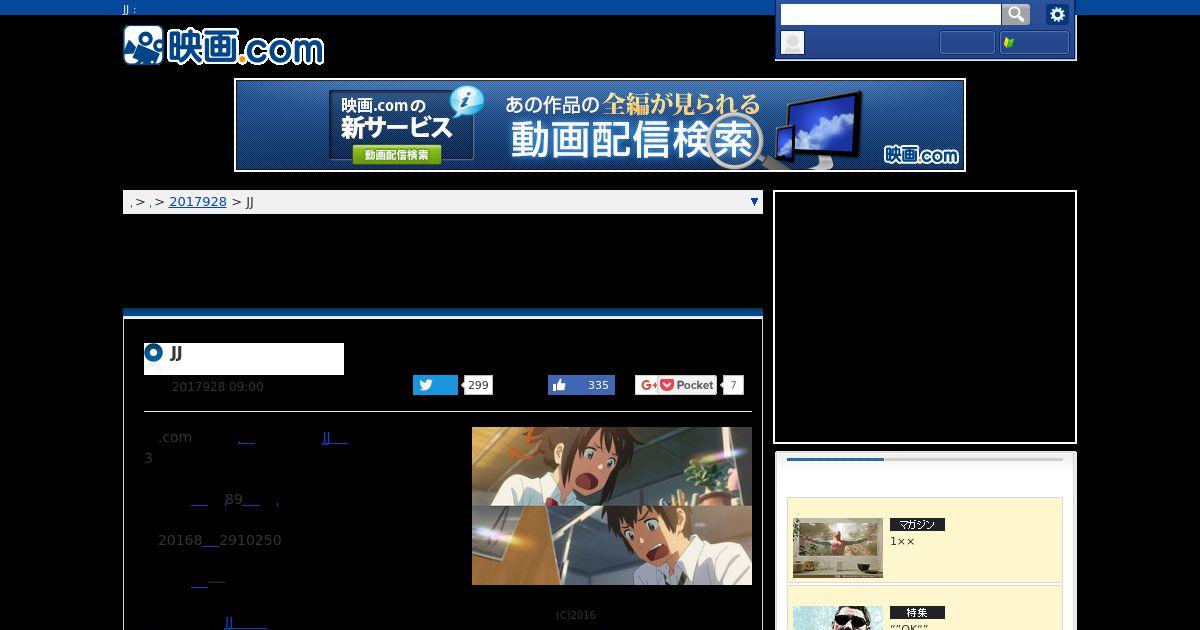Like the article via Facebook thumbs-up 335 button
Image resolution: width=1200 pixels, height=630 pixels.
581,385
